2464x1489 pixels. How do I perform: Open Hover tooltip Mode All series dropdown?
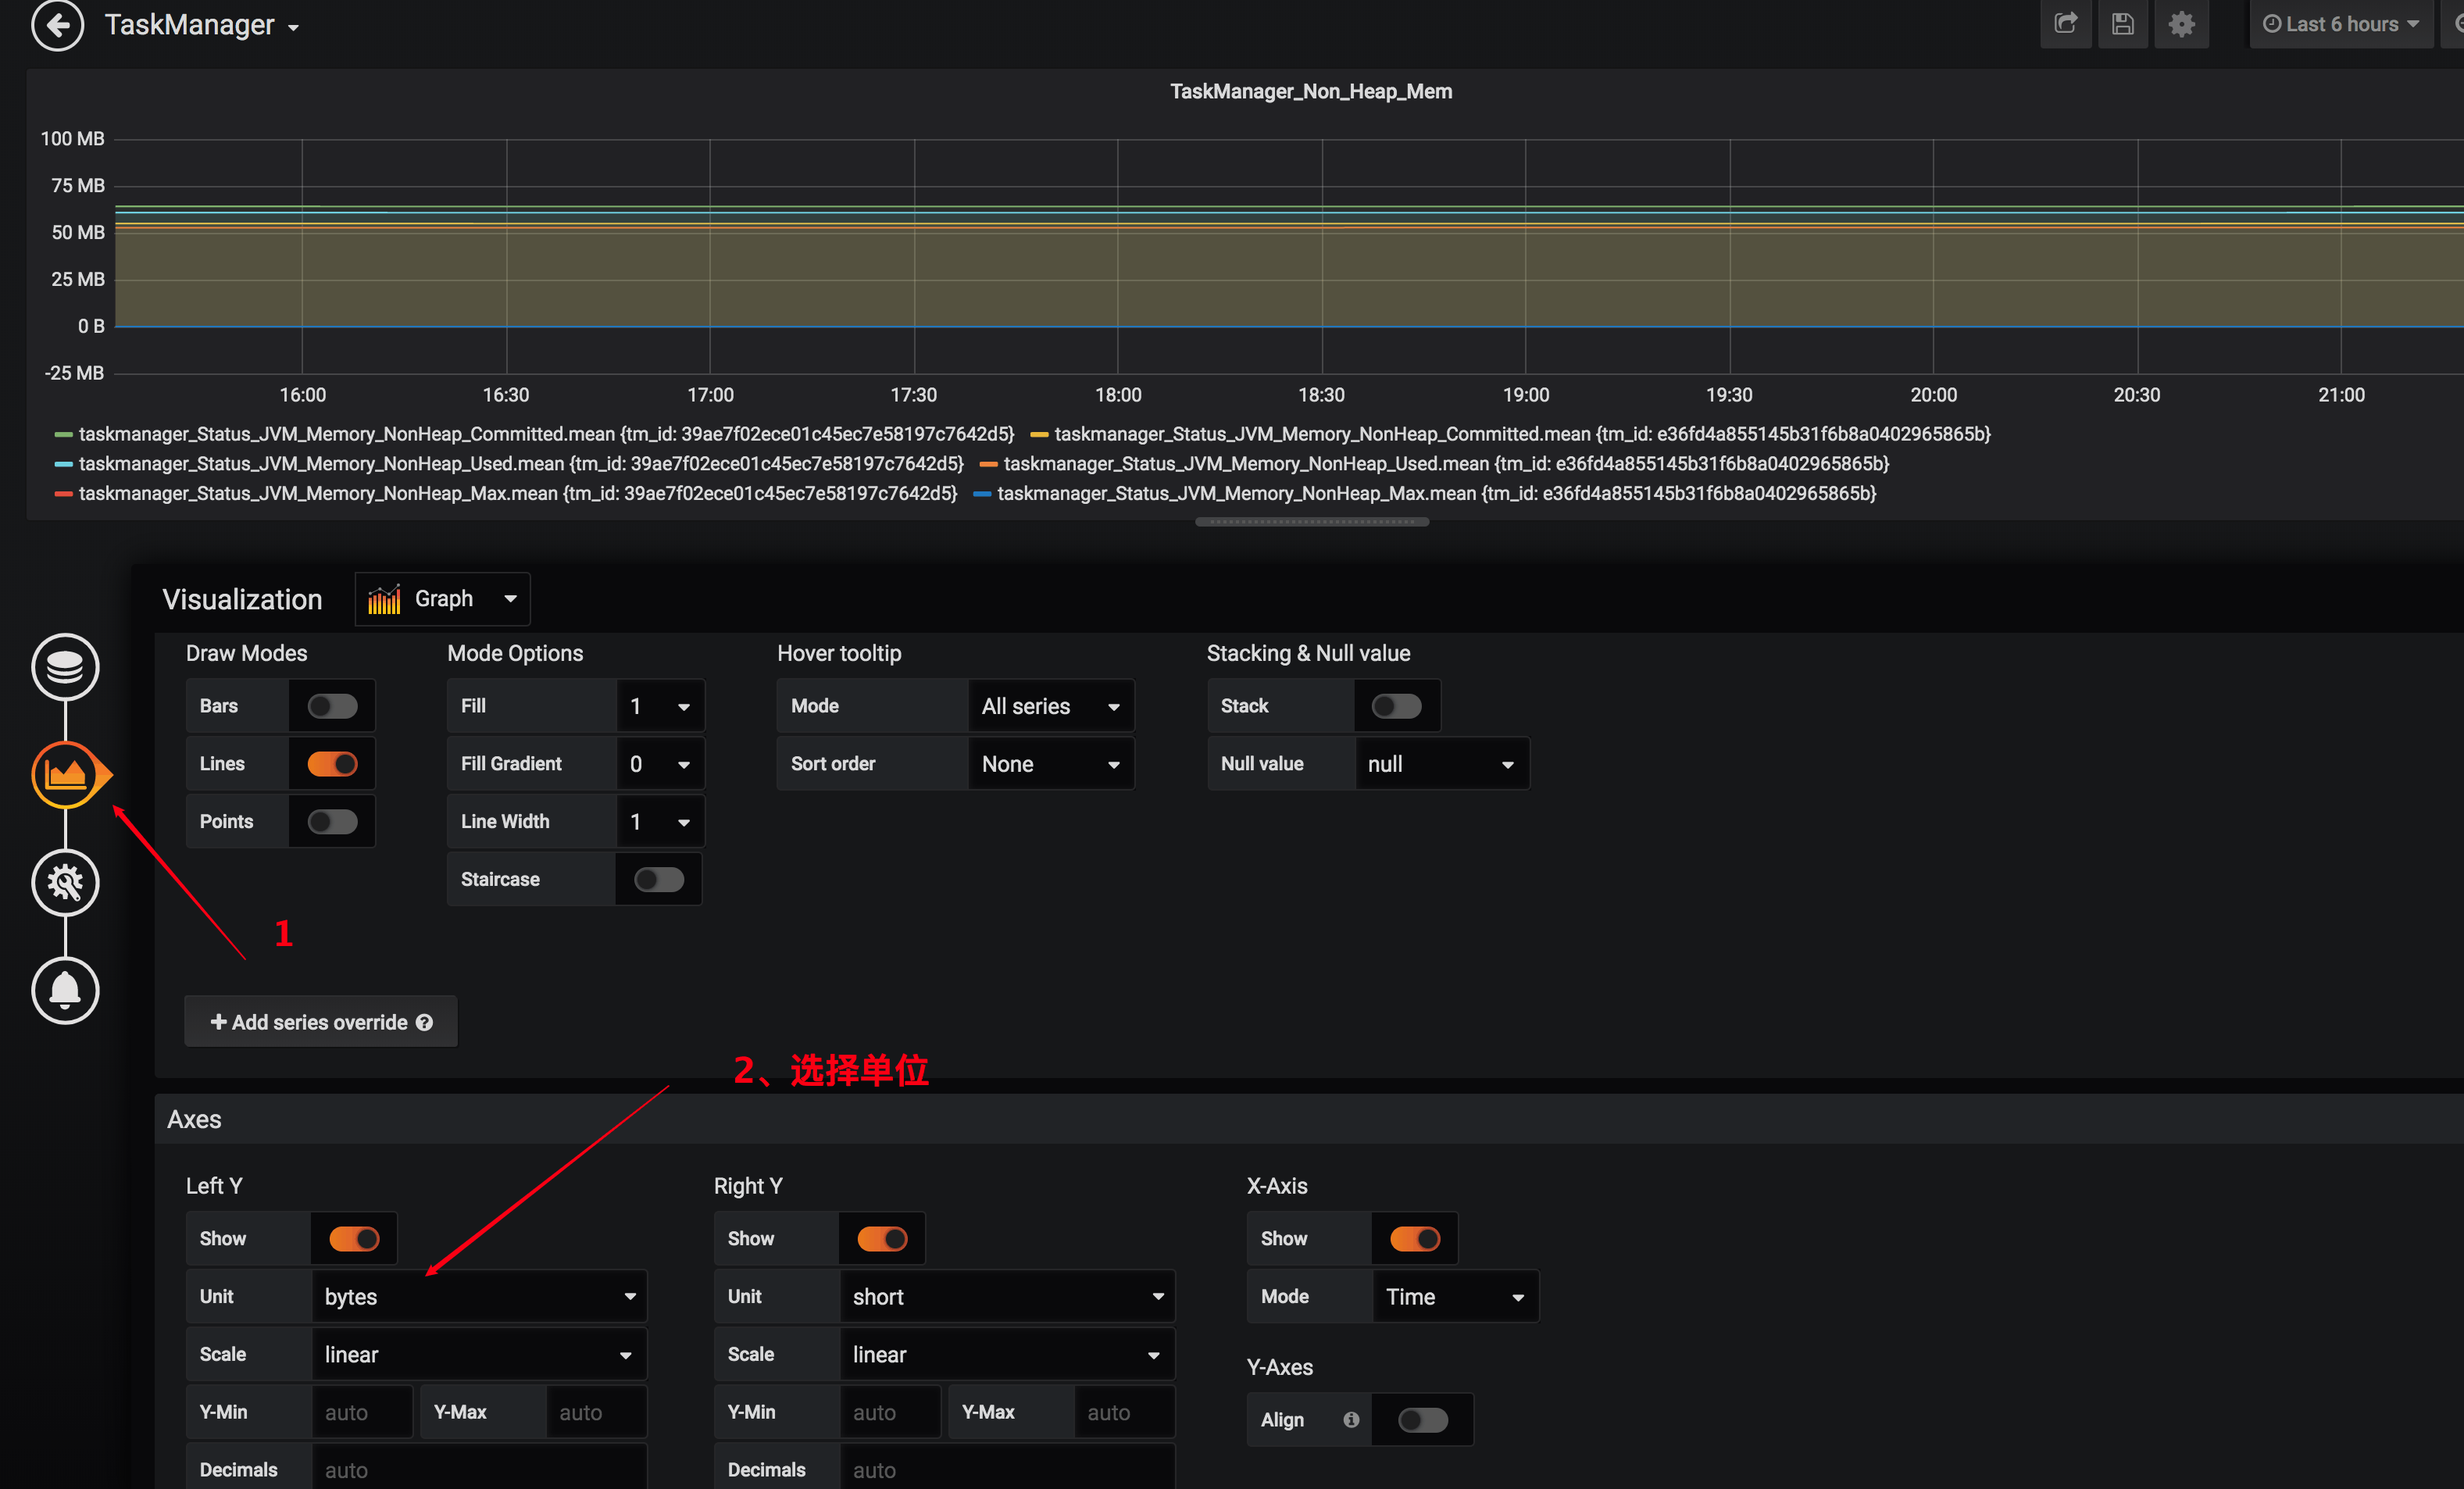pos(1051,706)
